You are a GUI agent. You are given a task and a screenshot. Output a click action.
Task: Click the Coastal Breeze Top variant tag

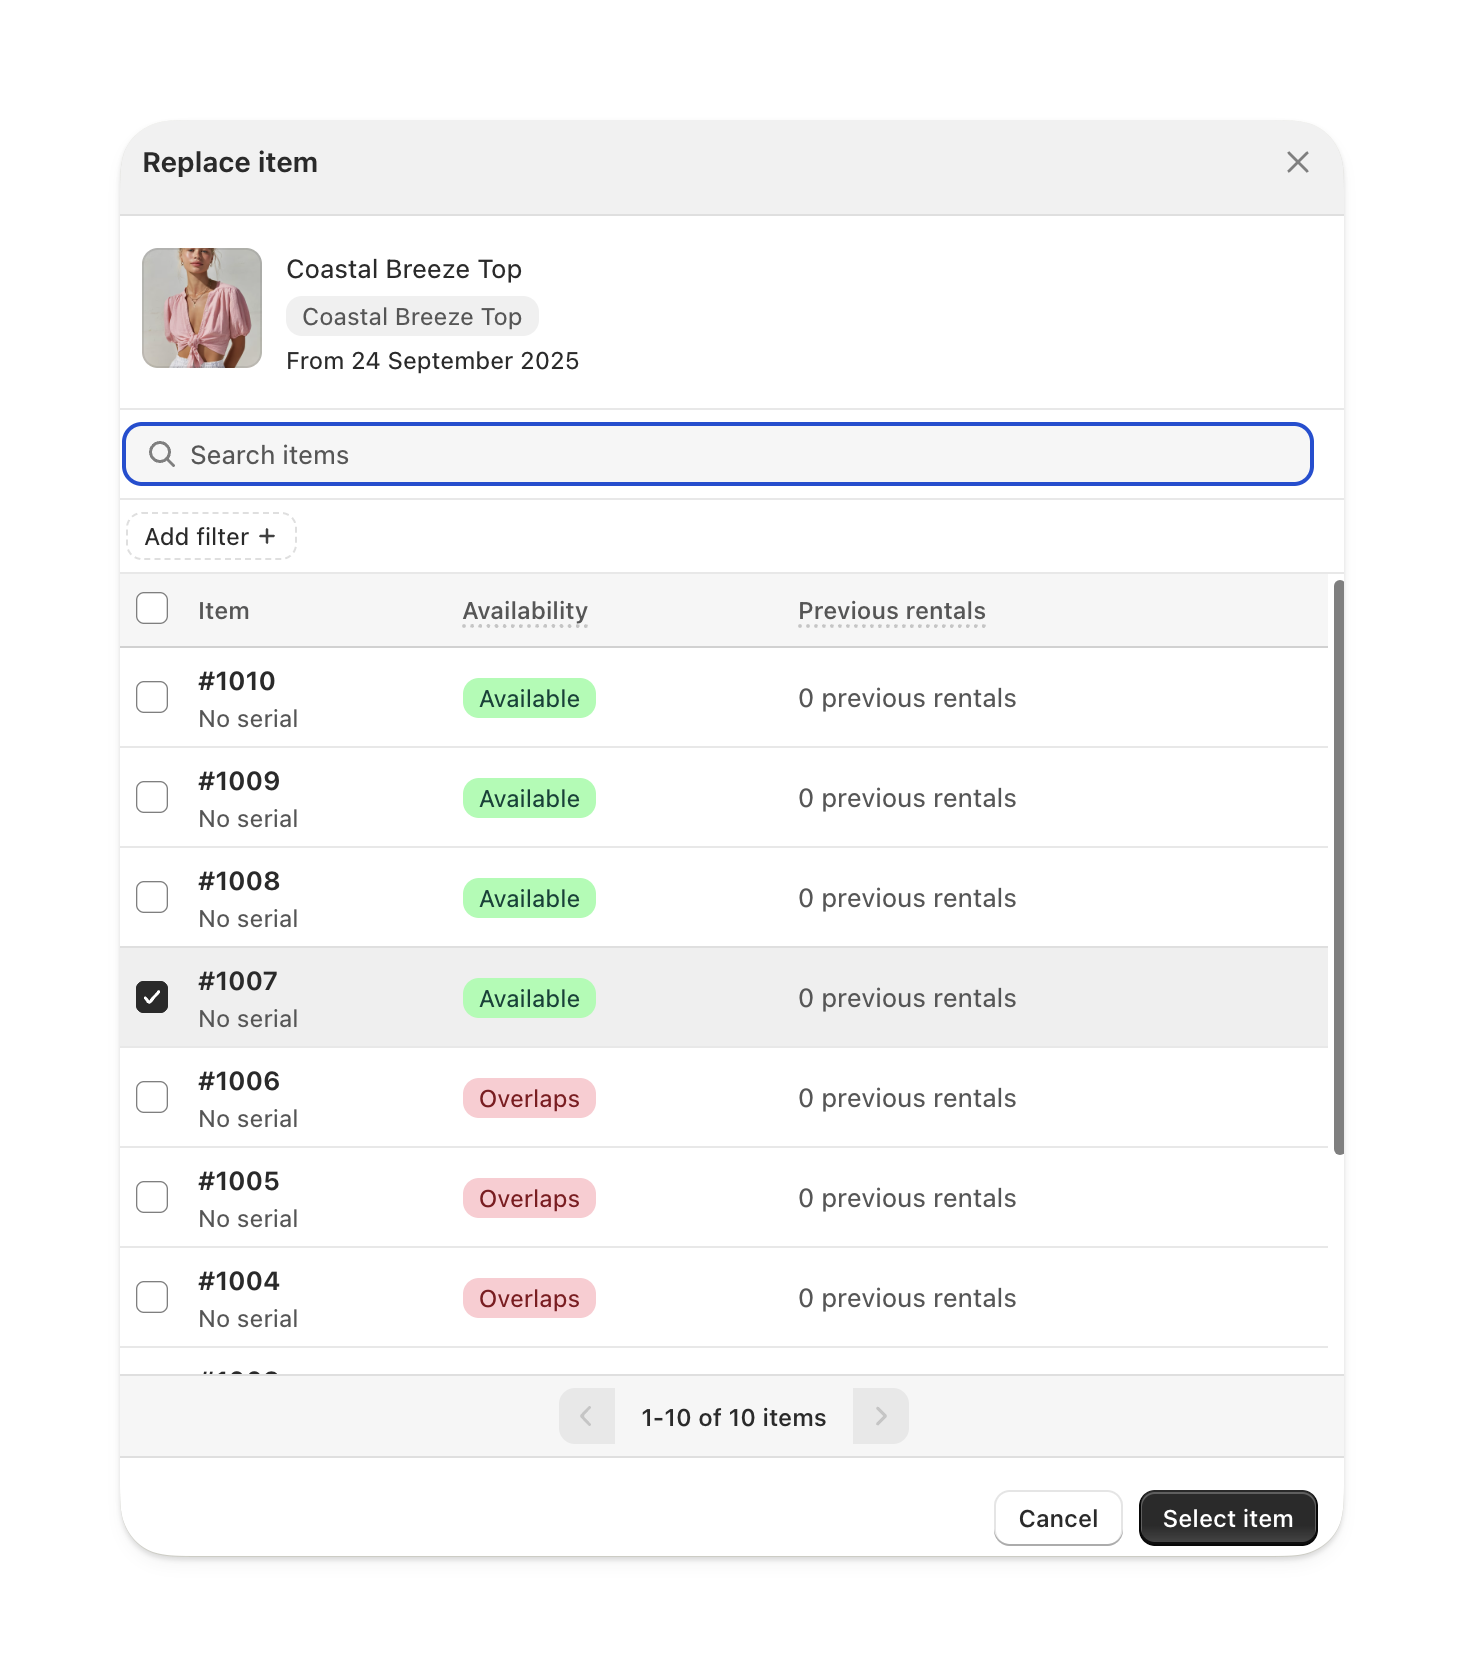412,317
